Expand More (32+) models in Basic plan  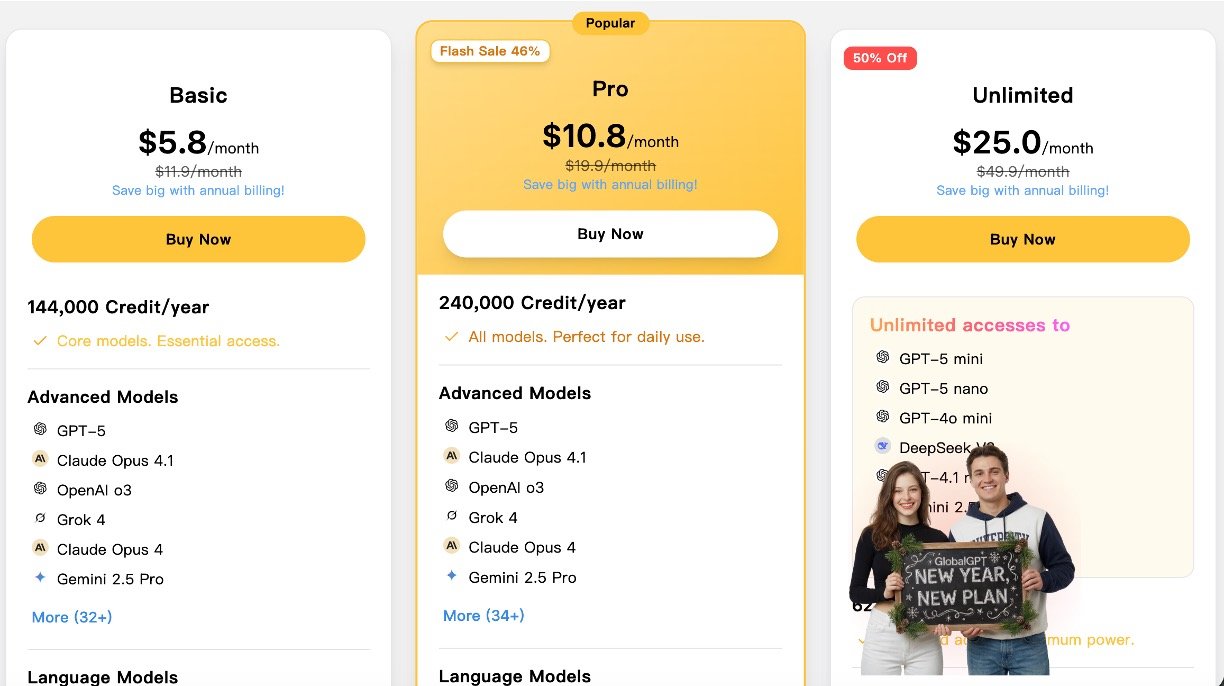click(72, 617)
